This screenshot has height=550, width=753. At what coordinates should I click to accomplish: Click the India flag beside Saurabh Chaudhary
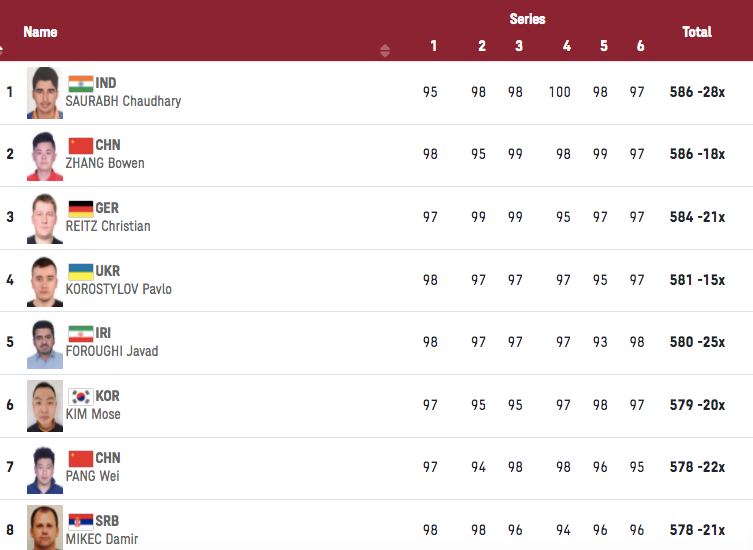pos(80,83)
